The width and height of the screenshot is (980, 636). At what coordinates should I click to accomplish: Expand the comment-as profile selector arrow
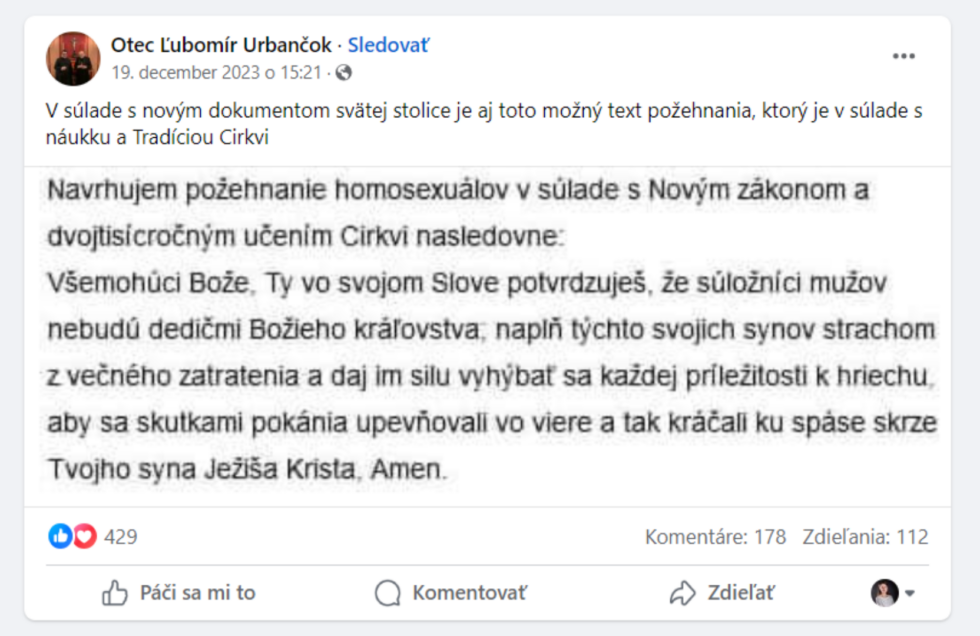pyautogui.click(x=911, y=593)
